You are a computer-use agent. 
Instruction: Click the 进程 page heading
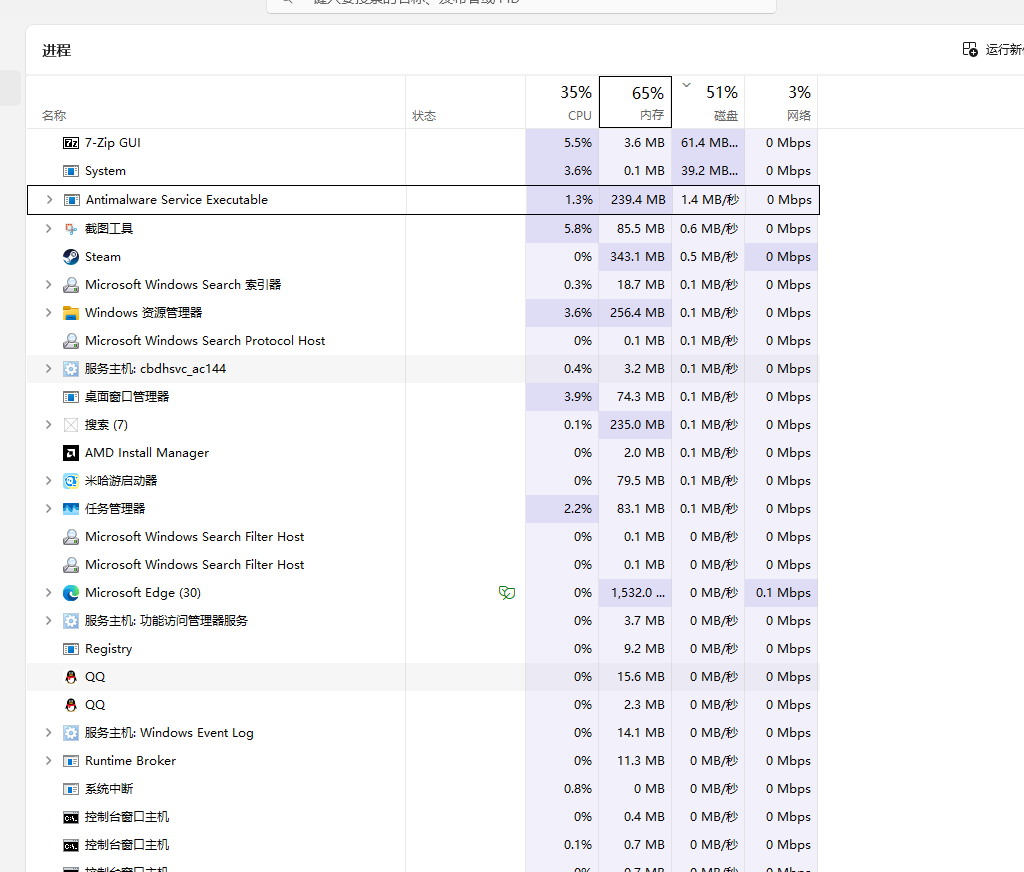57,50
